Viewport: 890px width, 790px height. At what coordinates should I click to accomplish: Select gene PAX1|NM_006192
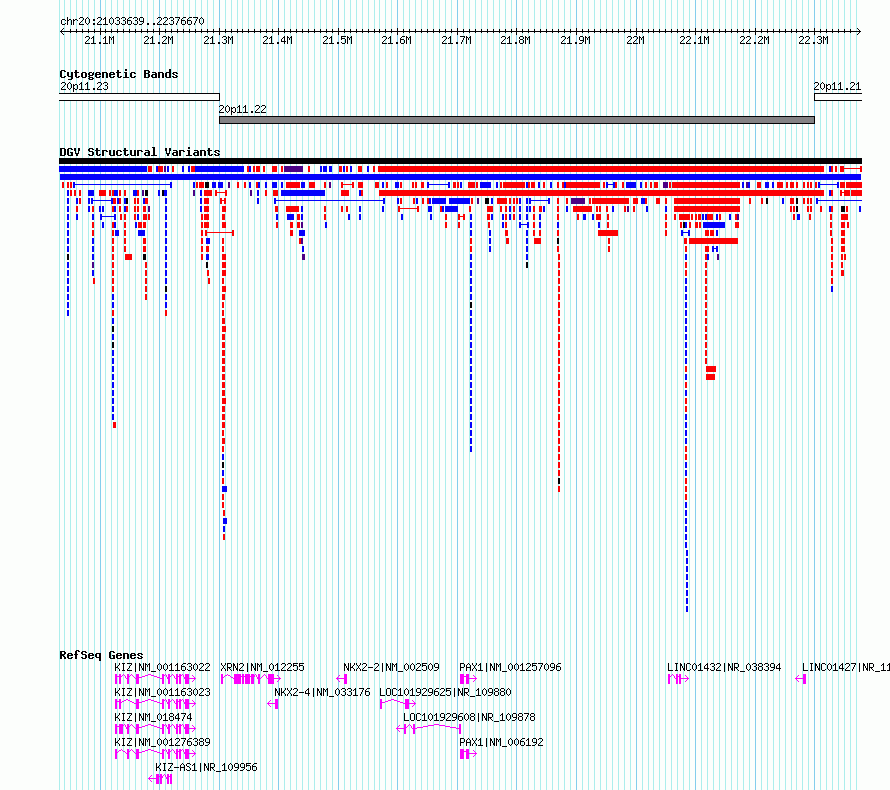[501, 742]
